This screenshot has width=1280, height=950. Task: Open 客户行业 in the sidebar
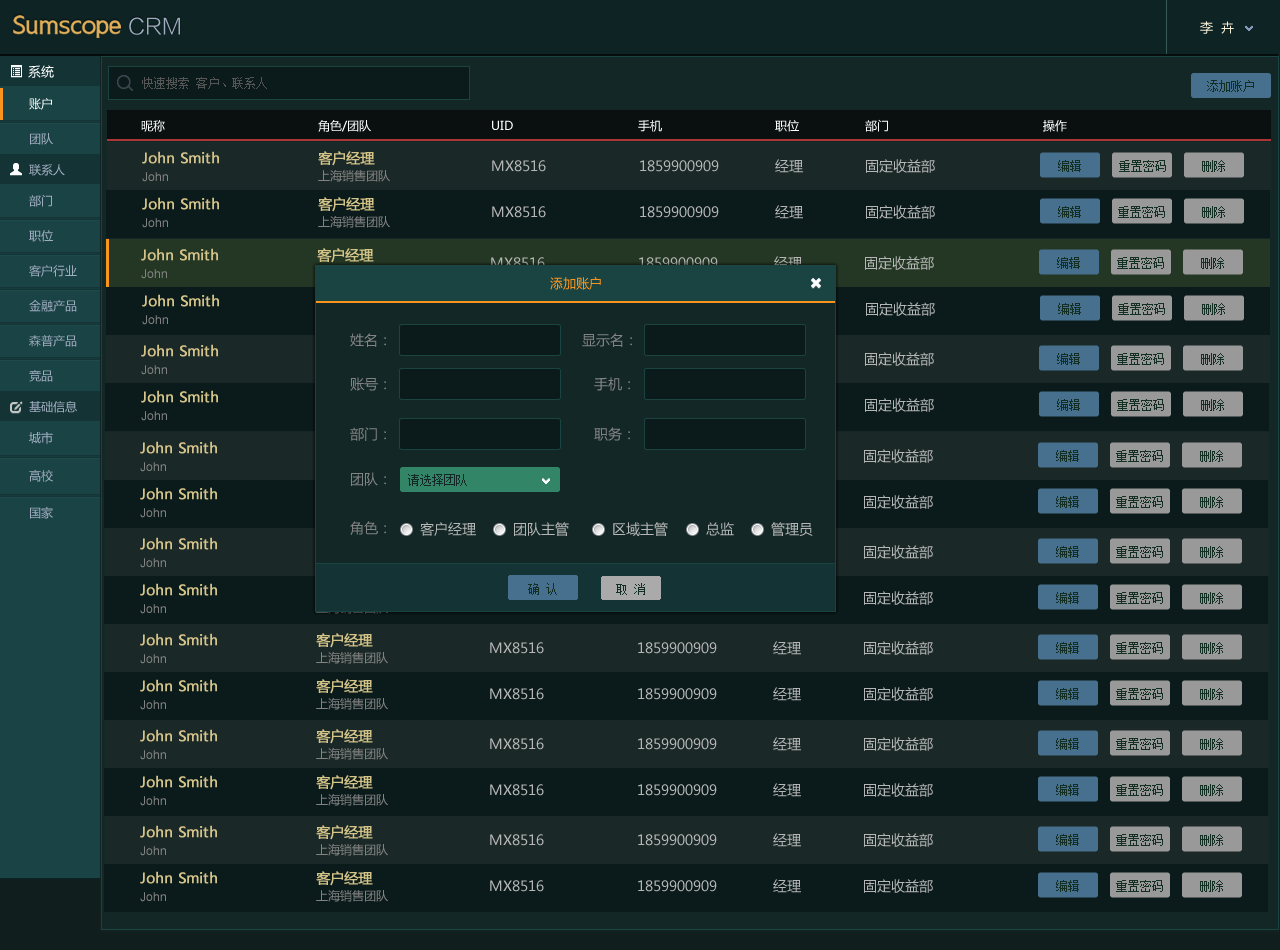(x=50, y=271)
